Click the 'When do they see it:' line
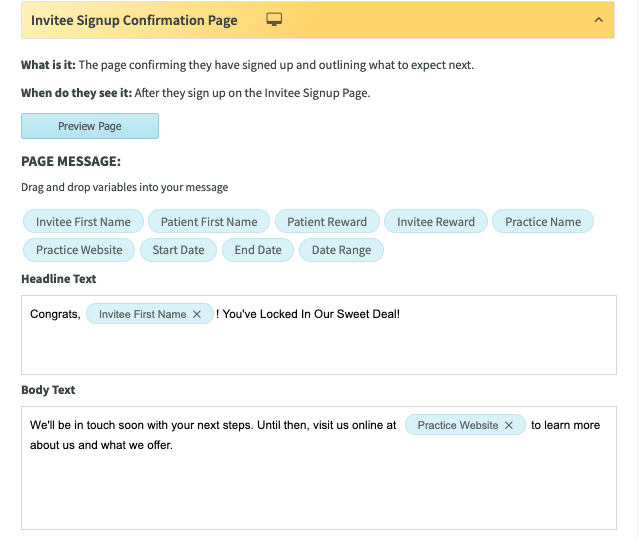This screenshot has width=638, height=539. [196, 93]
